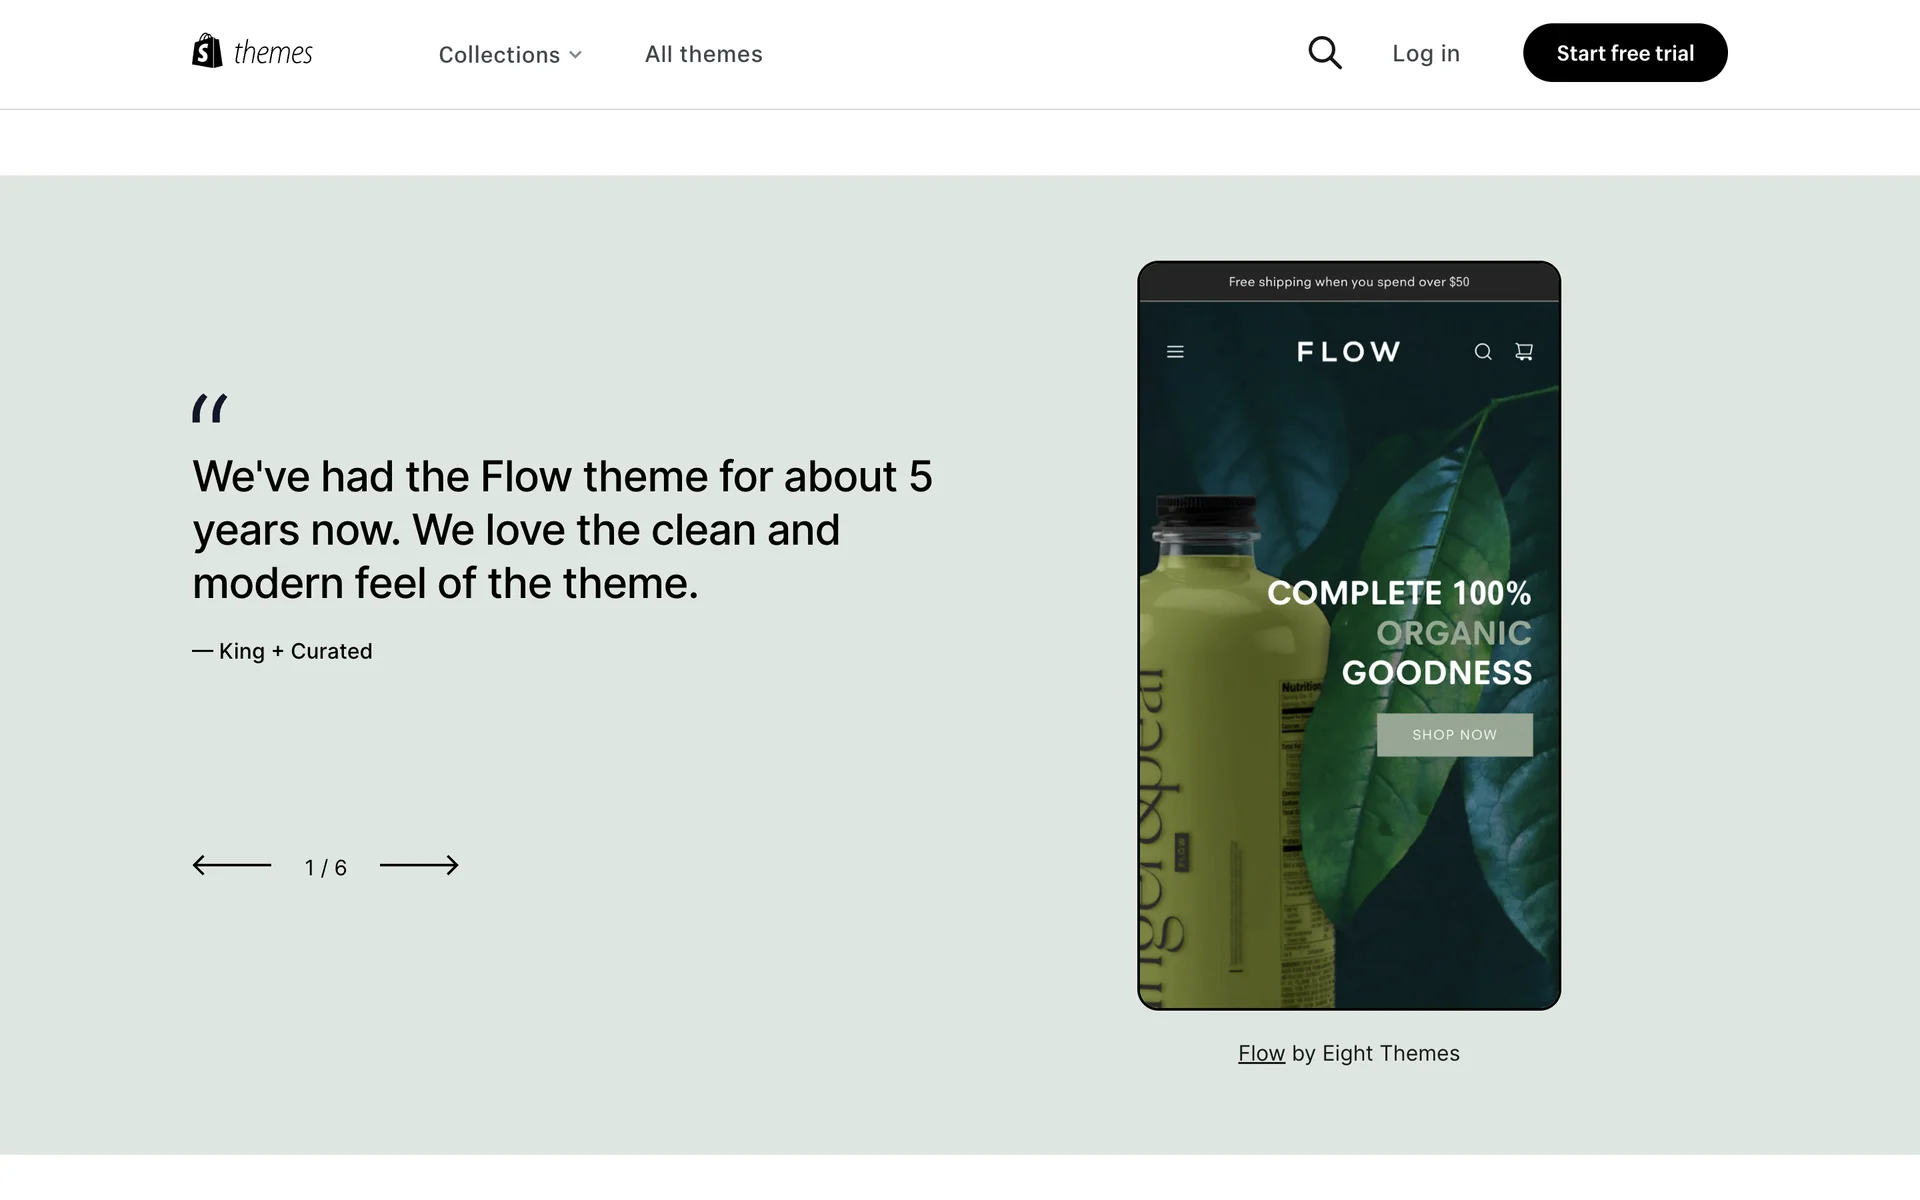
Task: Click the themes wordmark in header
Action: [273, 53]
